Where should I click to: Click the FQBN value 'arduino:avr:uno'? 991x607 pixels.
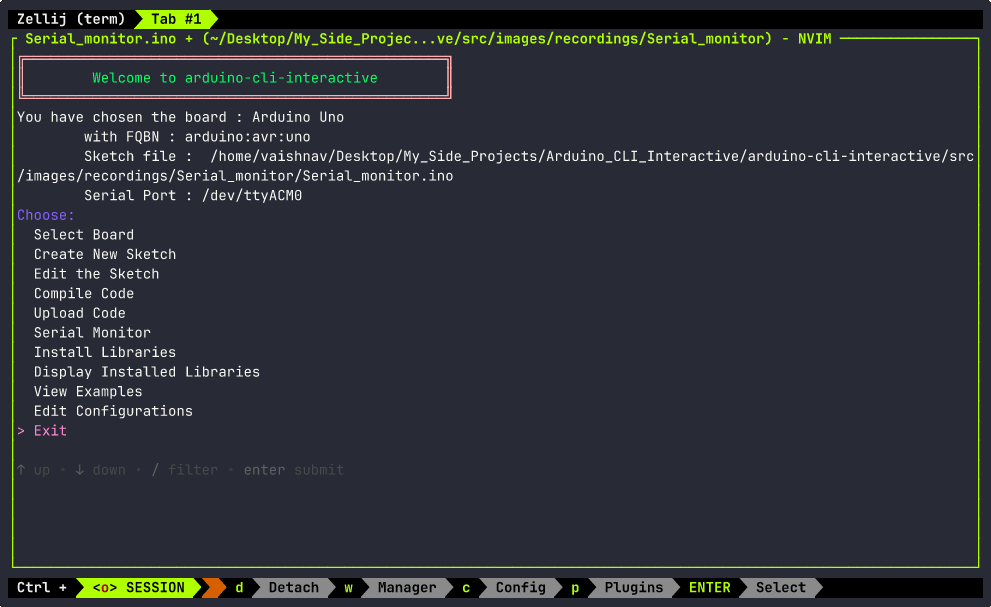248,137
